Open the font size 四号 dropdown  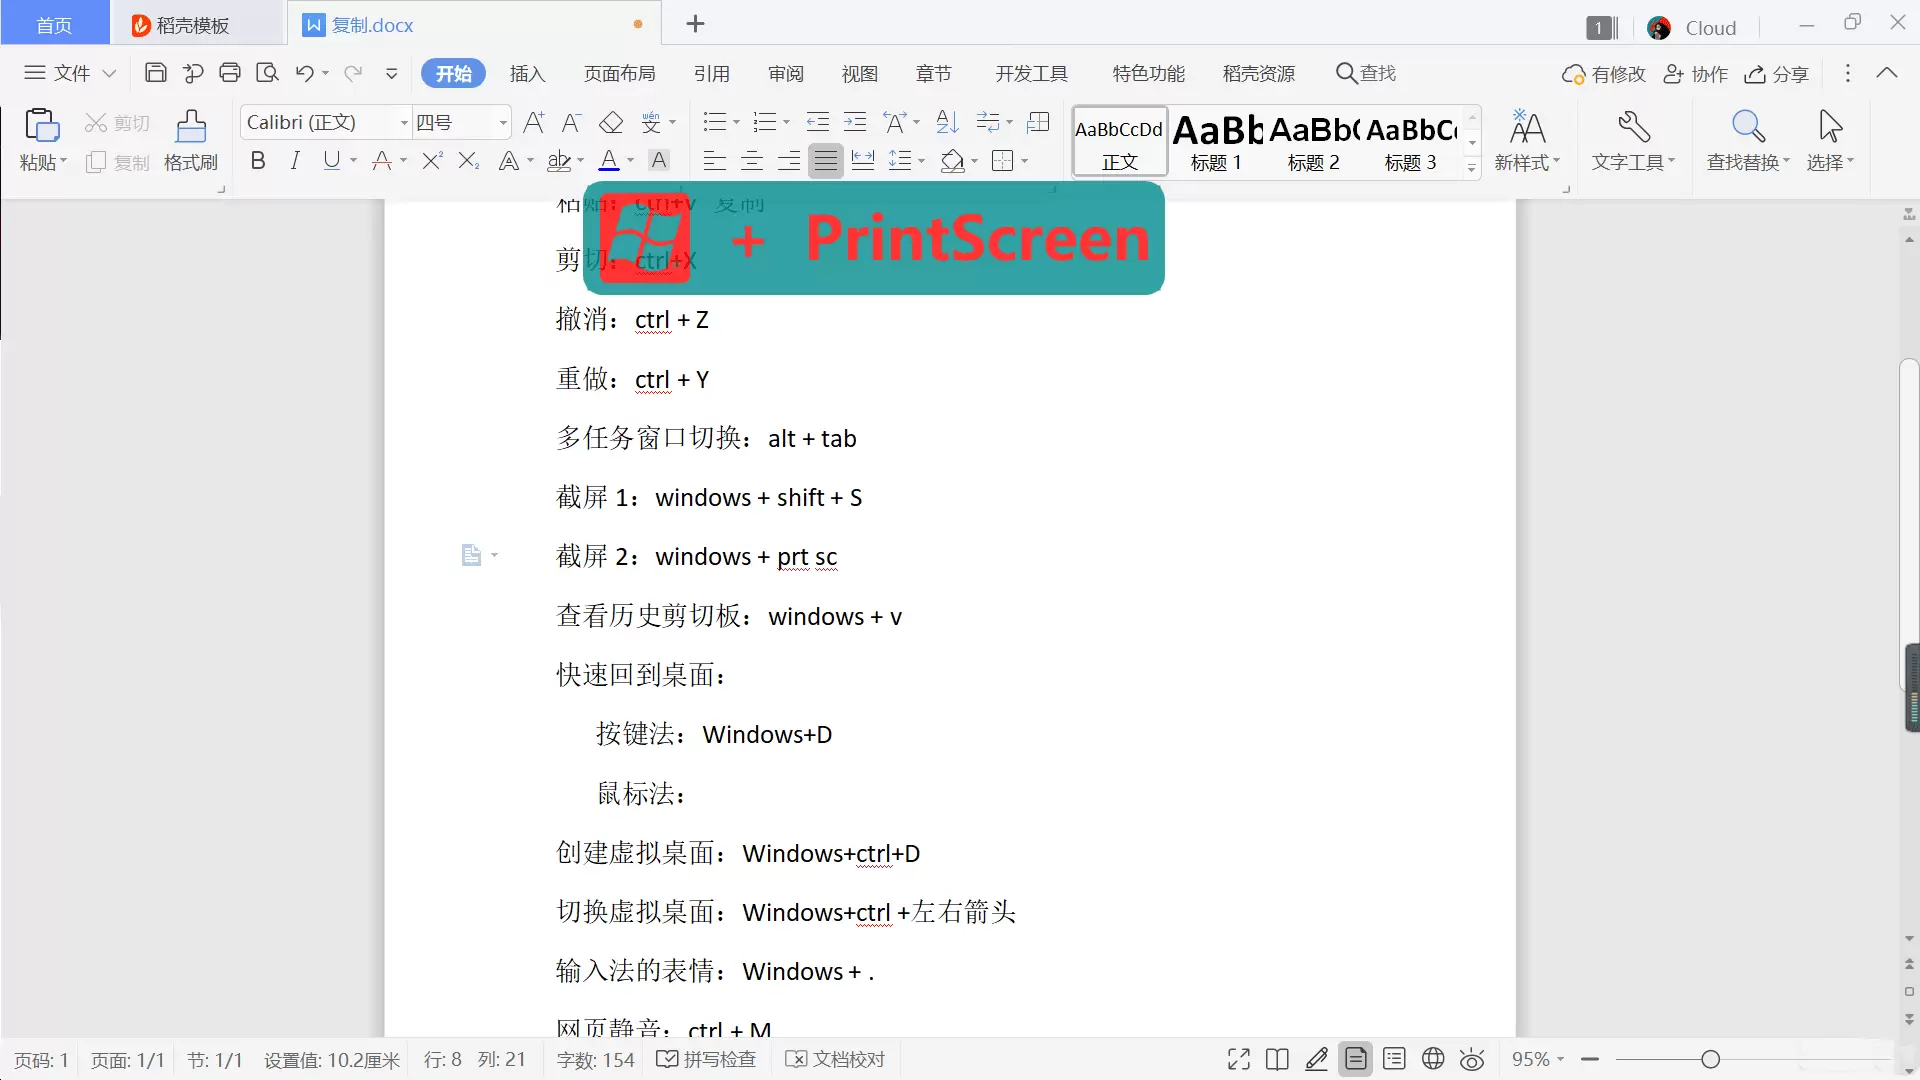tap(503, 123)
